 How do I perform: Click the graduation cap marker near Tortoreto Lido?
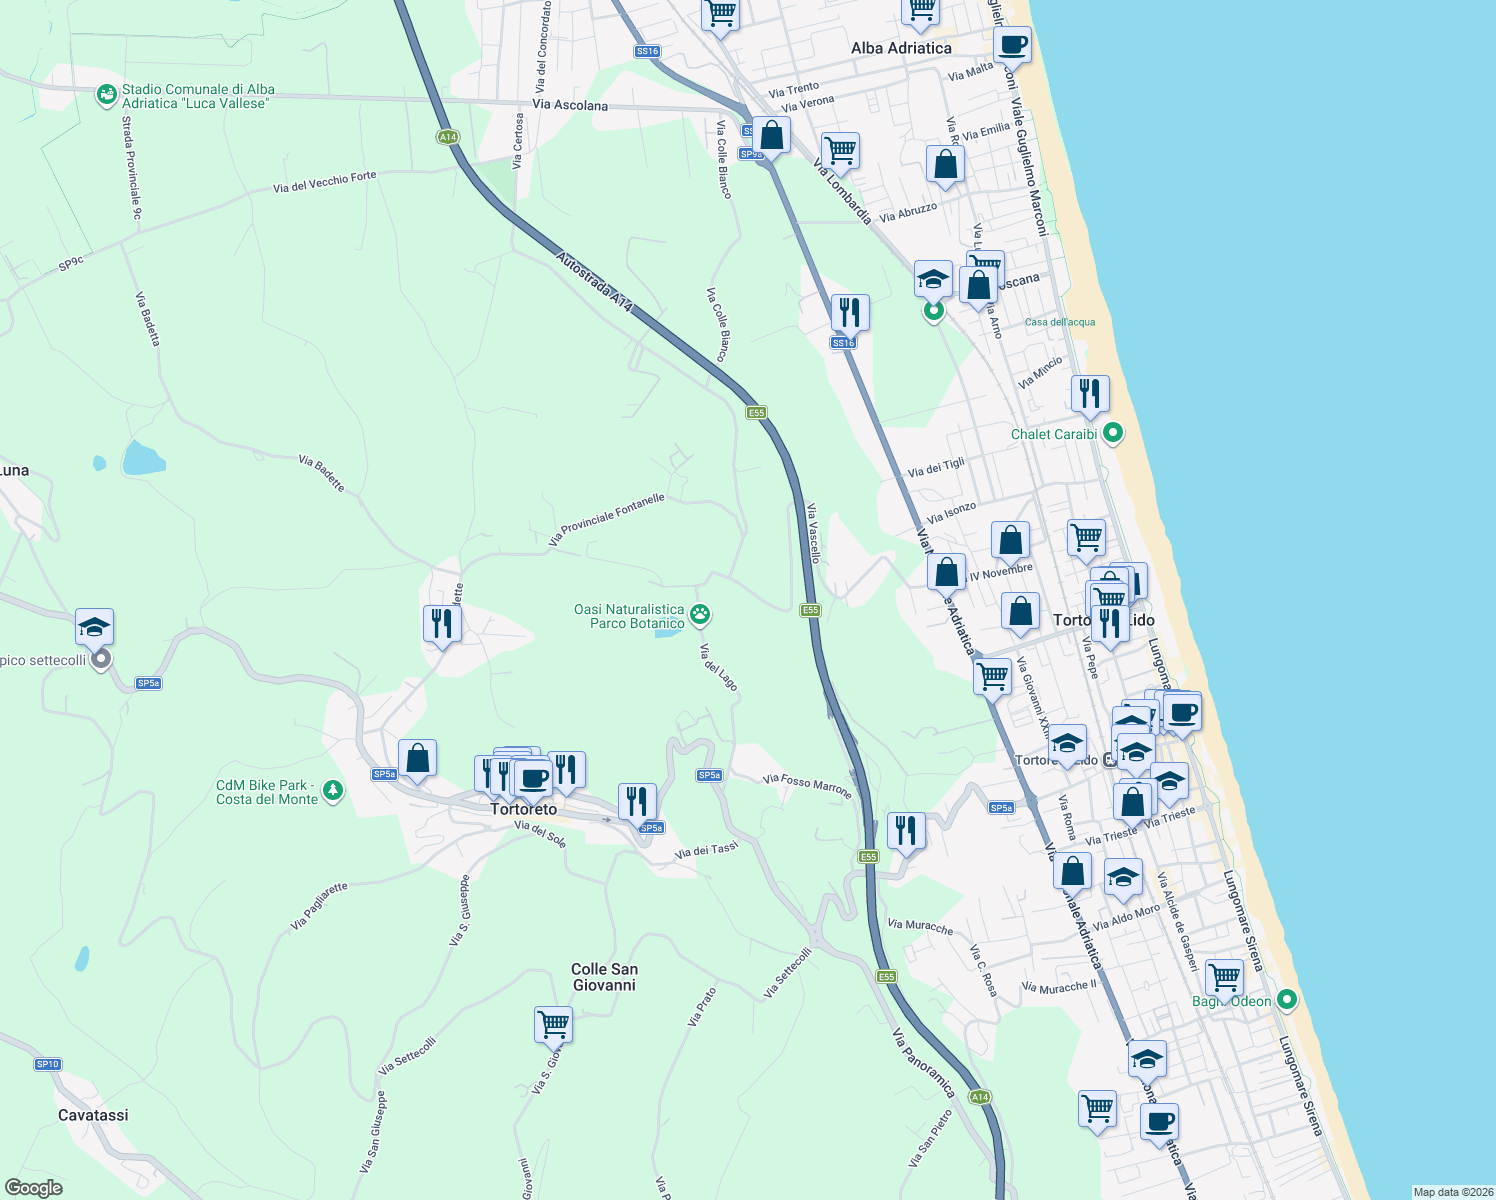coord(1068,744)
